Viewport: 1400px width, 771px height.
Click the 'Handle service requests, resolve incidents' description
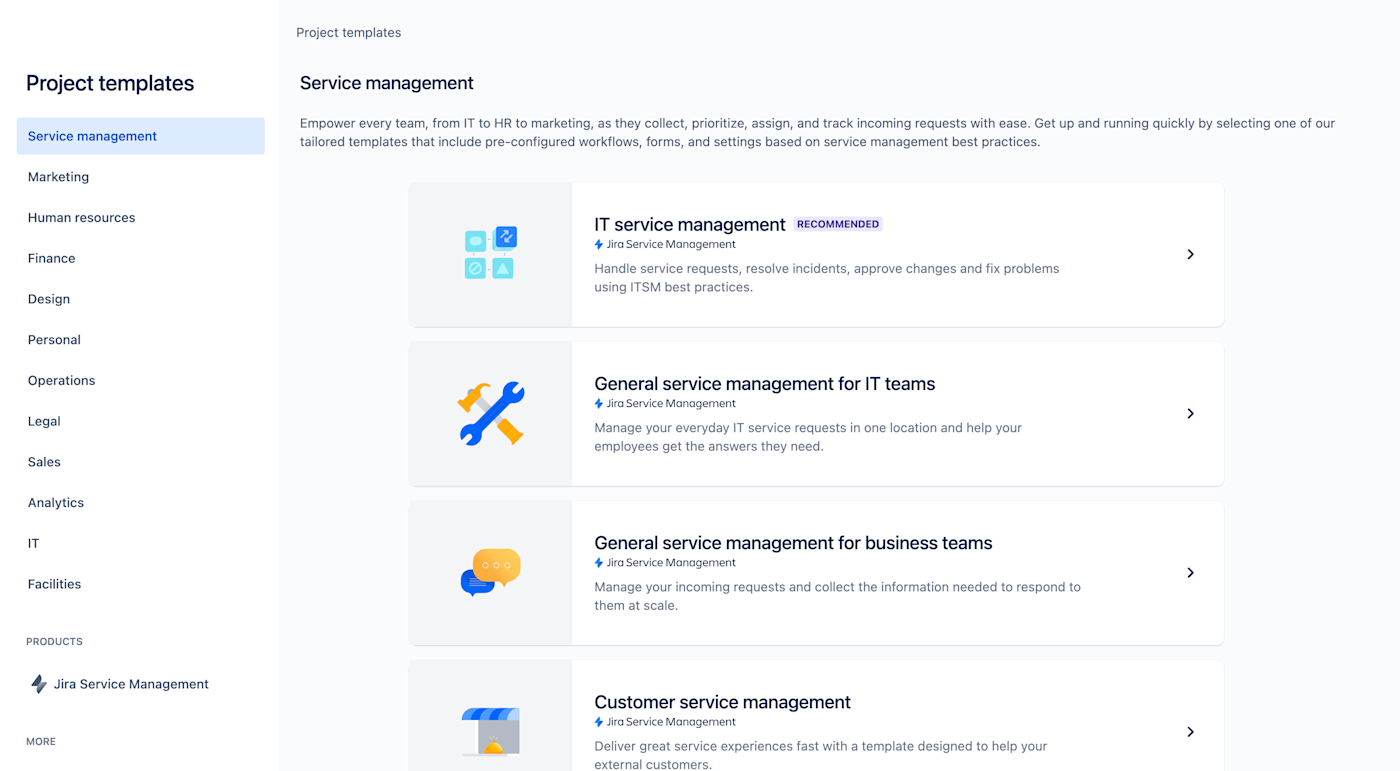click(x=827, y=278)
